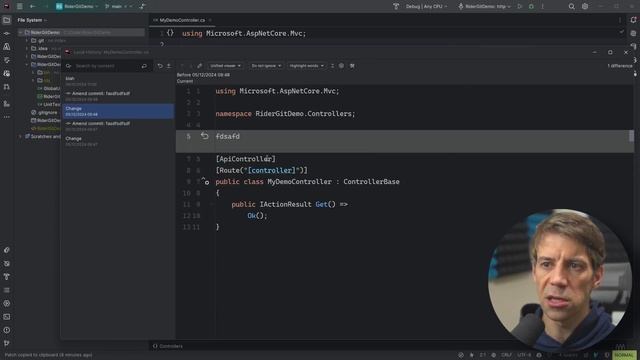Open the main hamburger menu
The width and height of the screenshot is (640, 360).
20,7
